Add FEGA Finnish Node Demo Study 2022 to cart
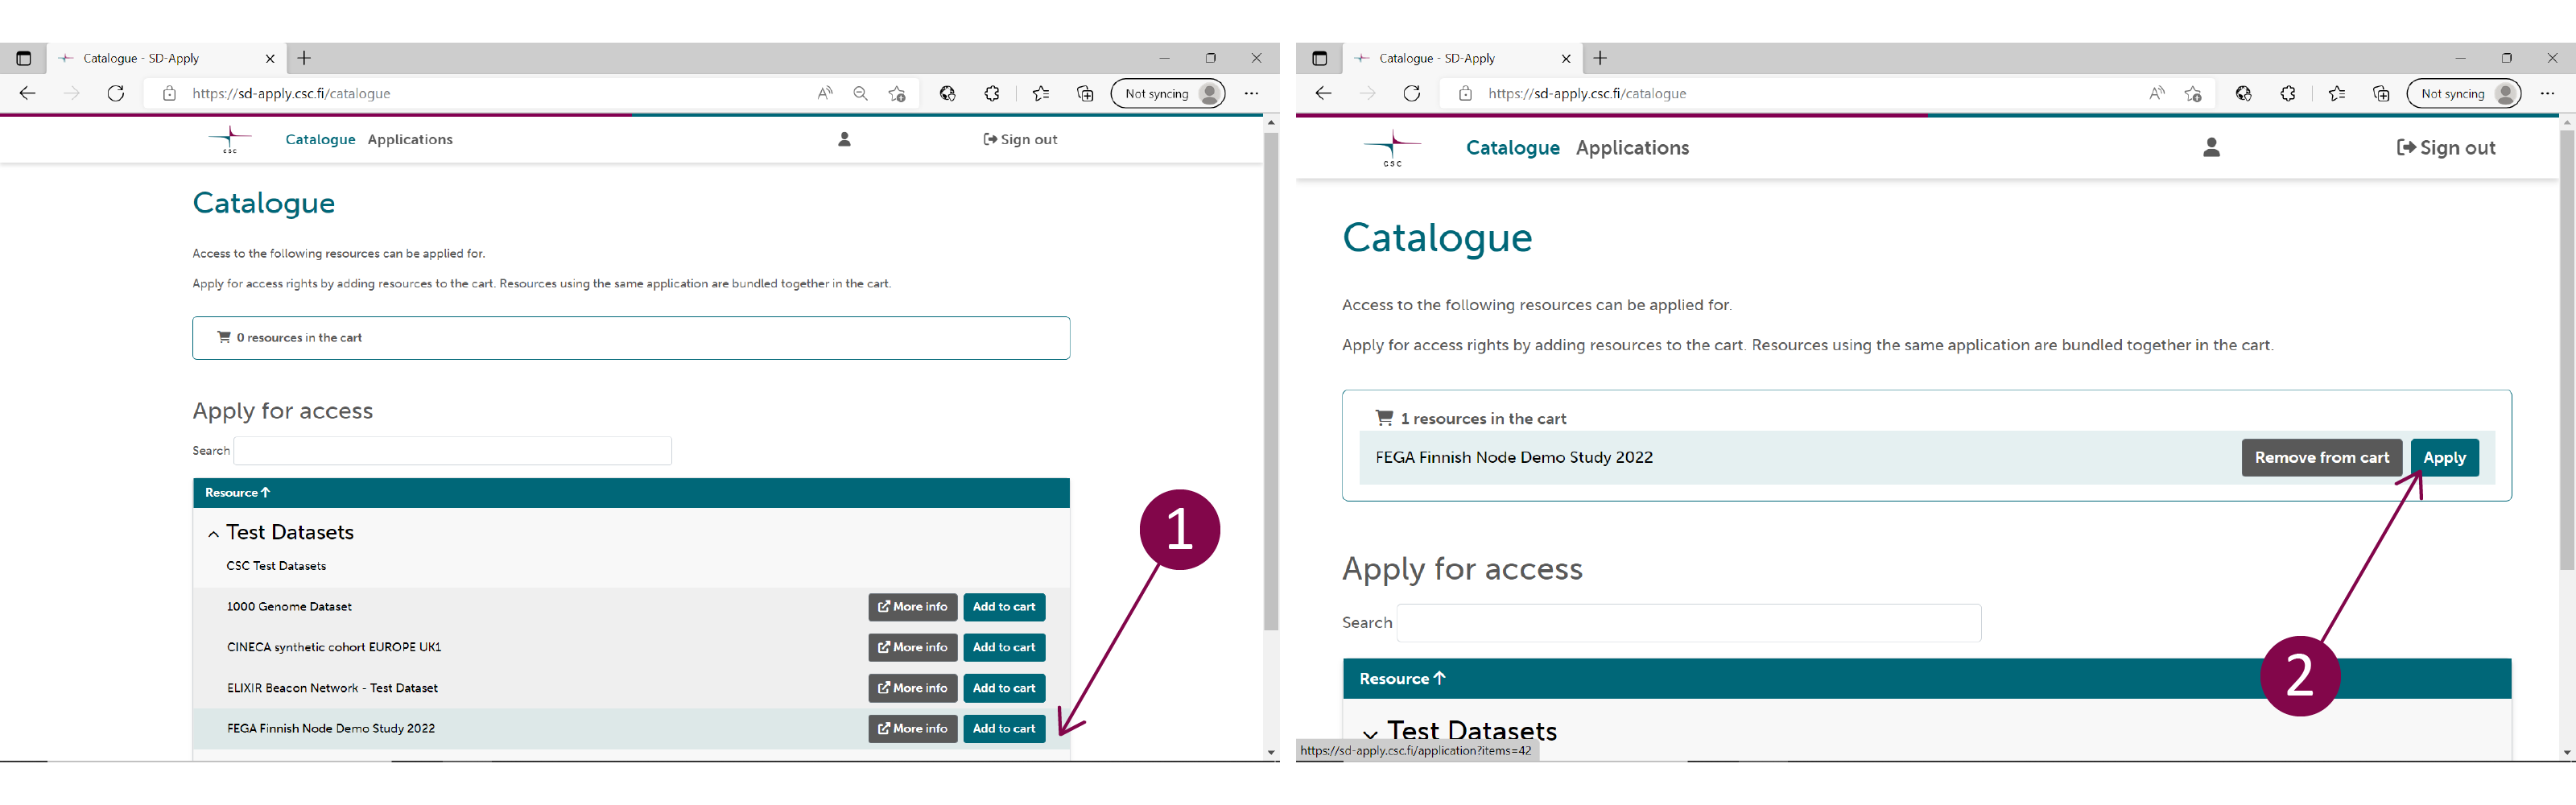2576x805 pixels. pos(1004,728)
